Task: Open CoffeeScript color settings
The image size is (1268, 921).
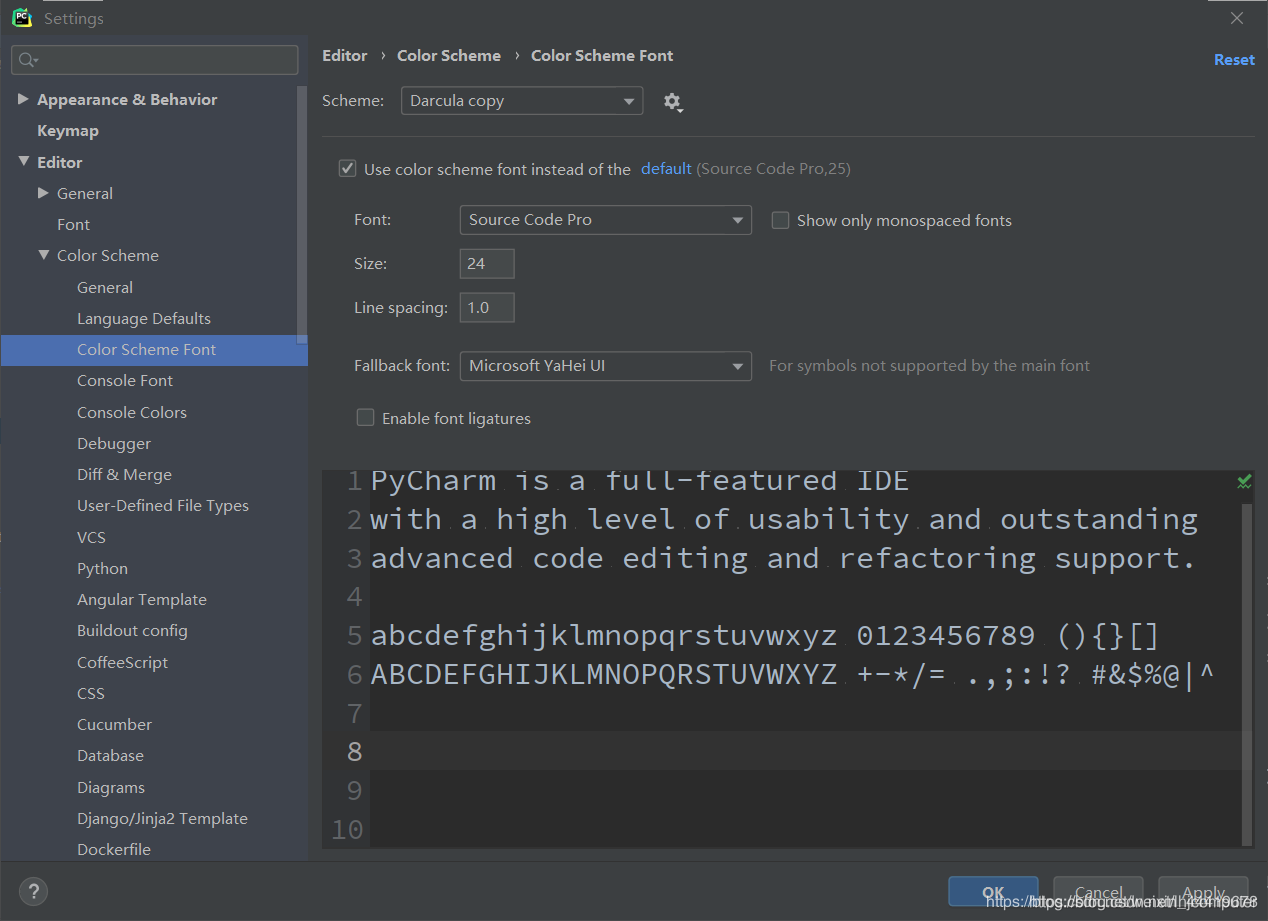Action: [122, 663]
